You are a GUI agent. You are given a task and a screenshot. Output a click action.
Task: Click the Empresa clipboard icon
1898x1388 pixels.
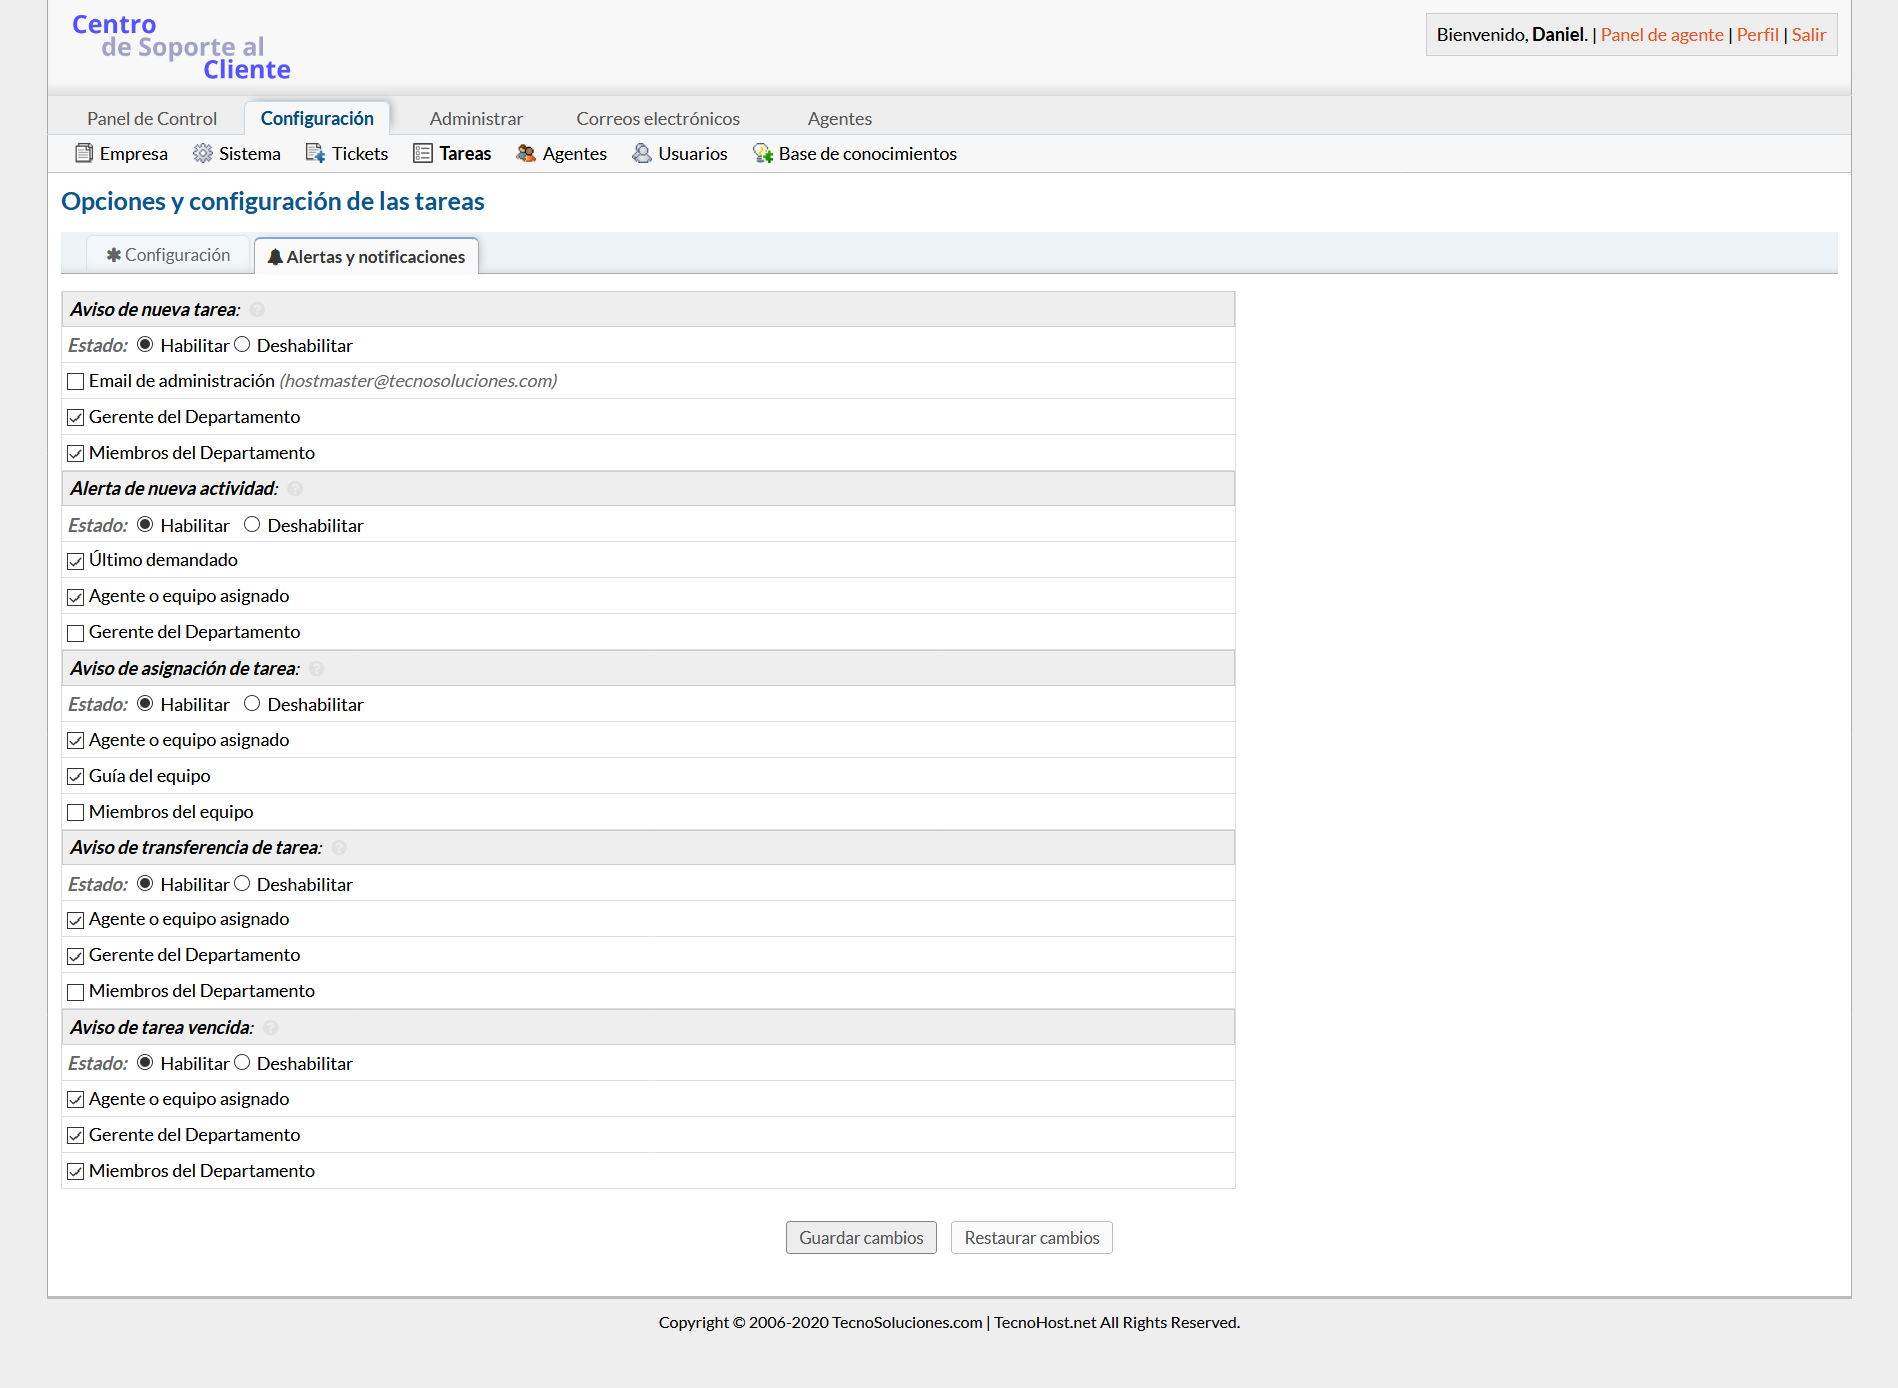[x=84, y=153]
